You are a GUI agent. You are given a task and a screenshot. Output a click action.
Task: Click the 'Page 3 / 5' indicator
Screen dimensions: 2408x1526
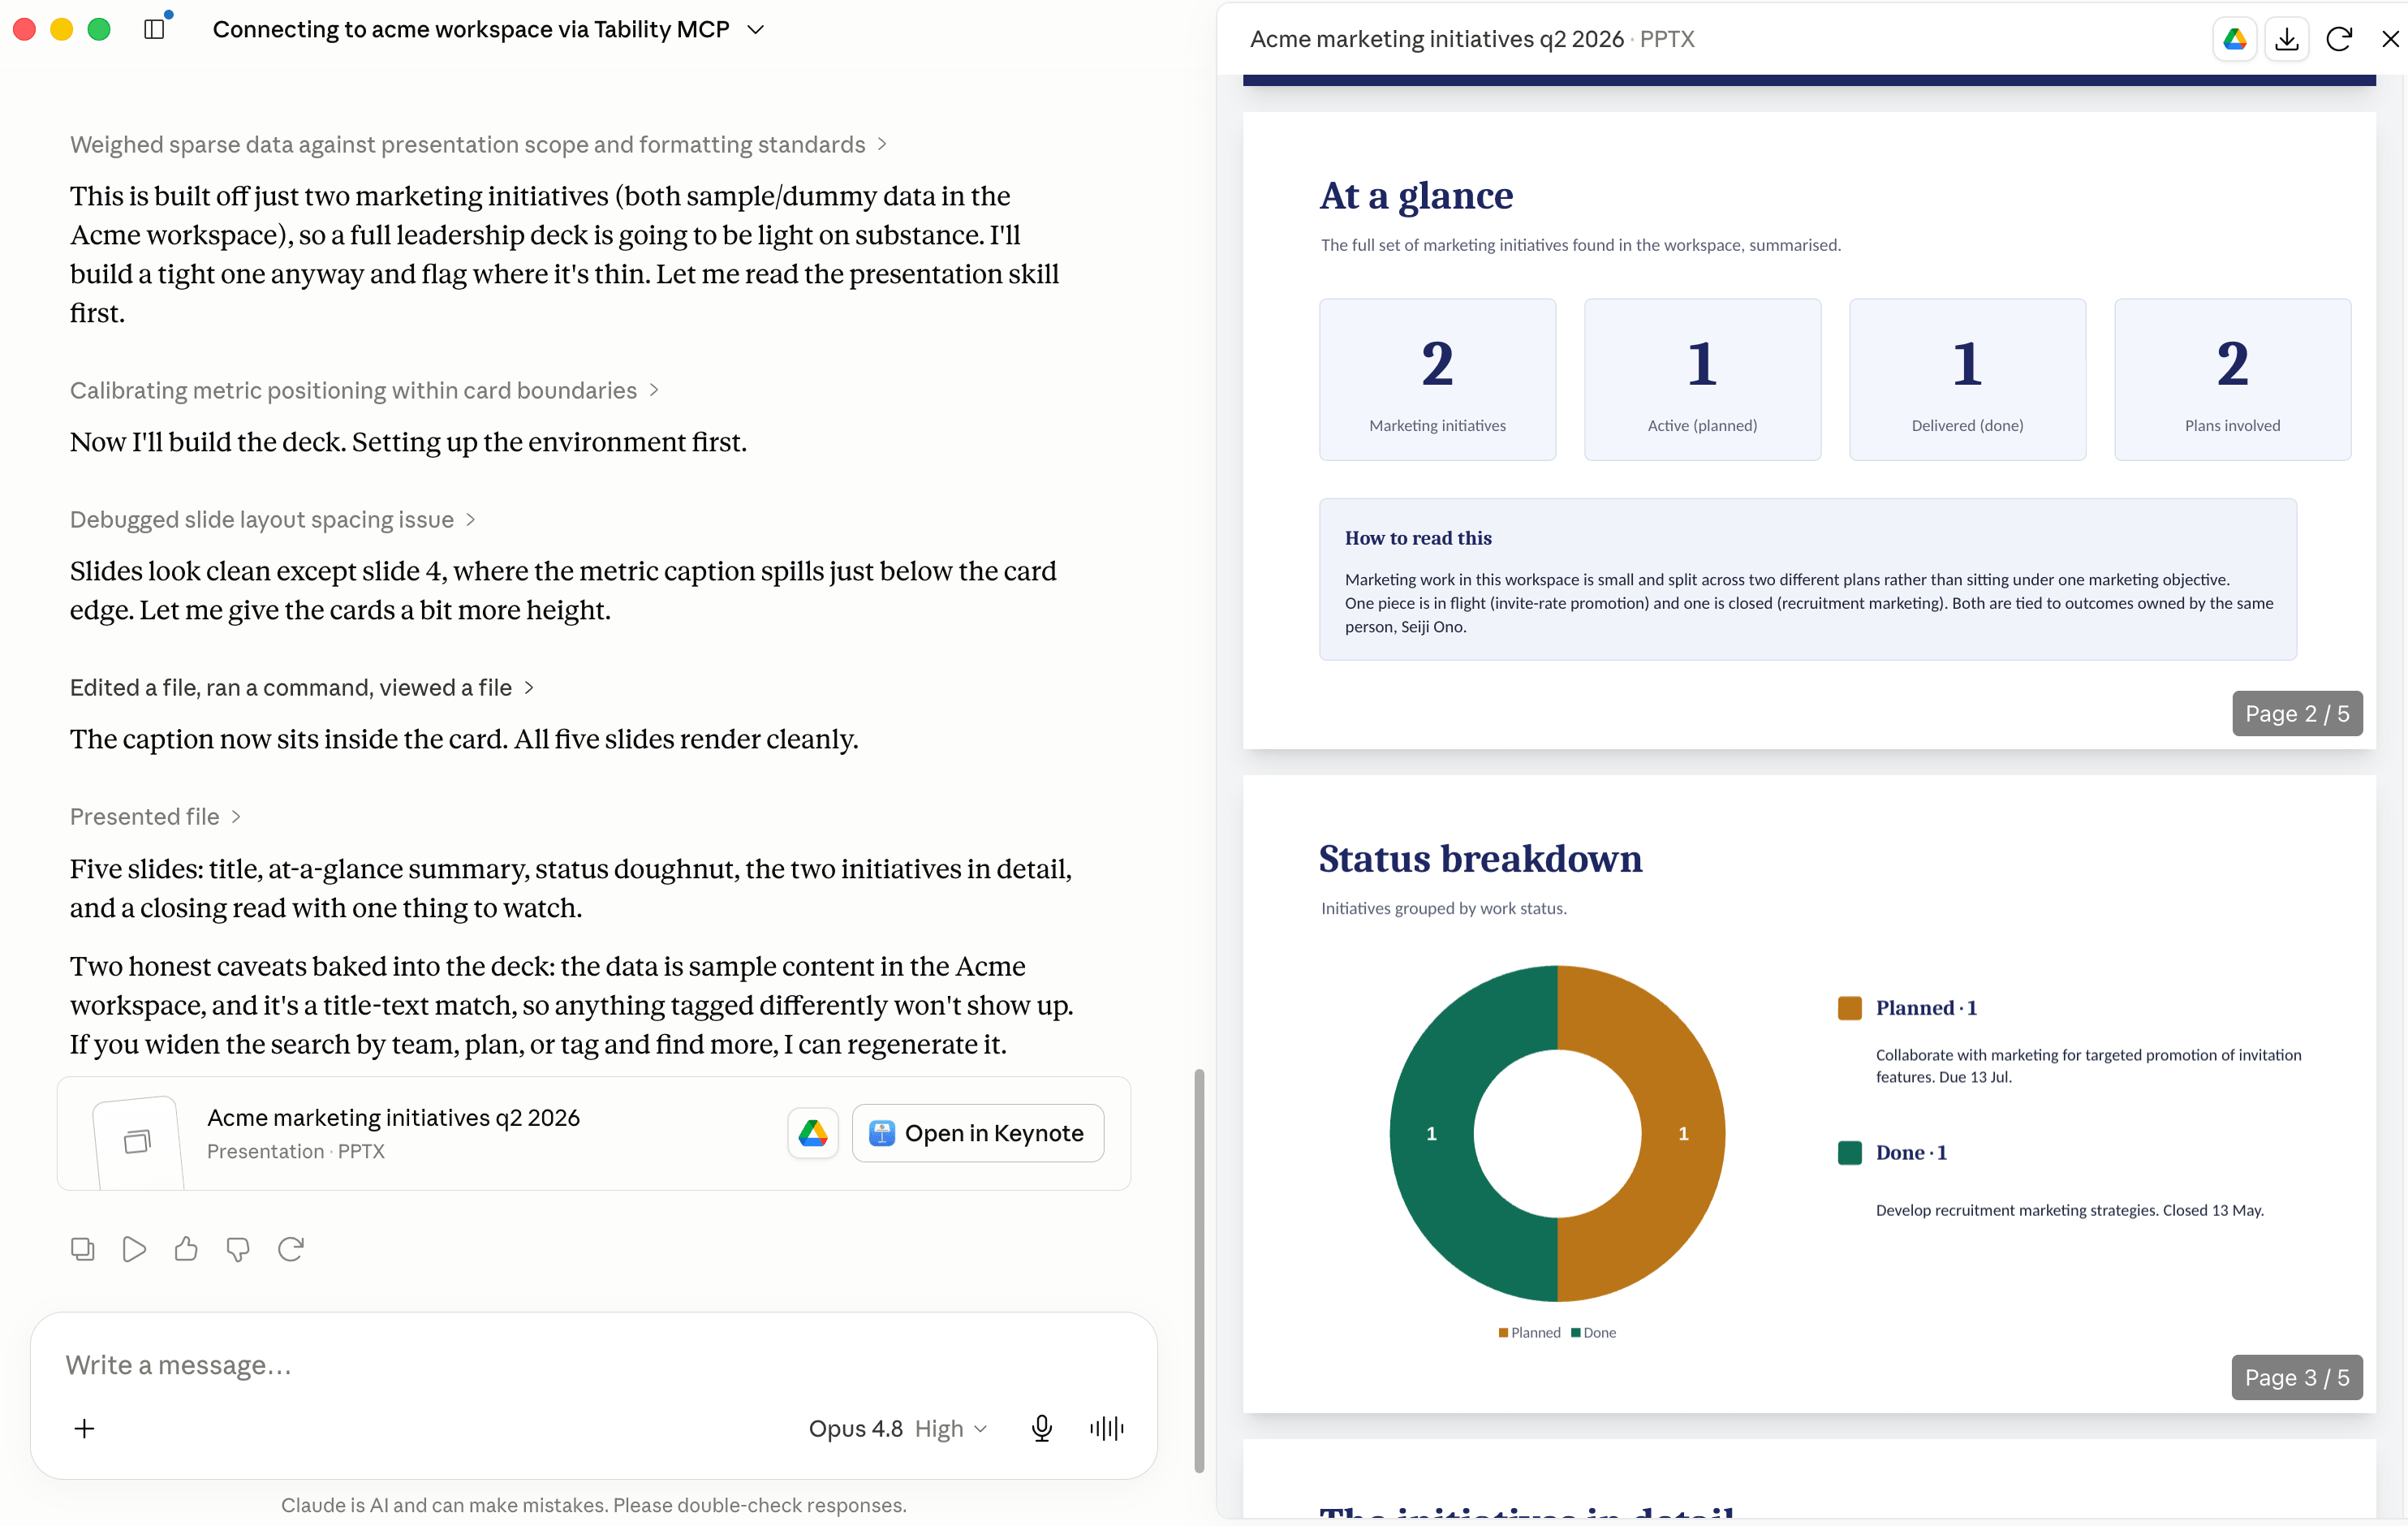2297,1377
